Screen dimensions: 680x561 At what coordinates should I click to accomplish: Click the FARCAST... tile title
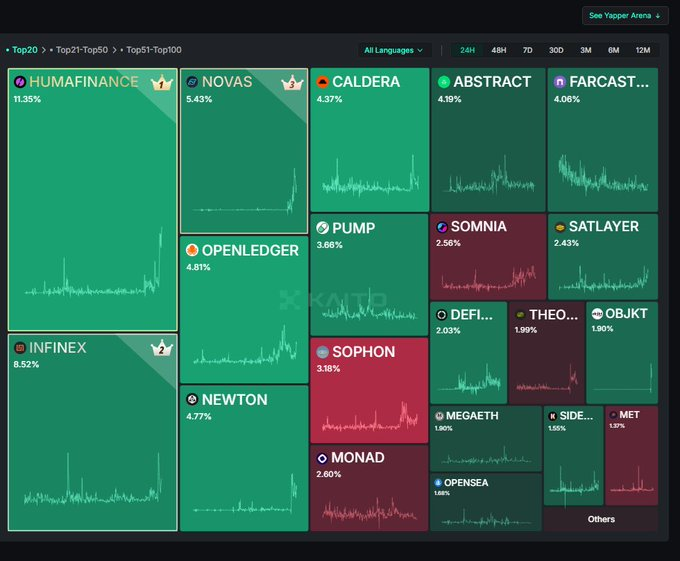(609, 82)
